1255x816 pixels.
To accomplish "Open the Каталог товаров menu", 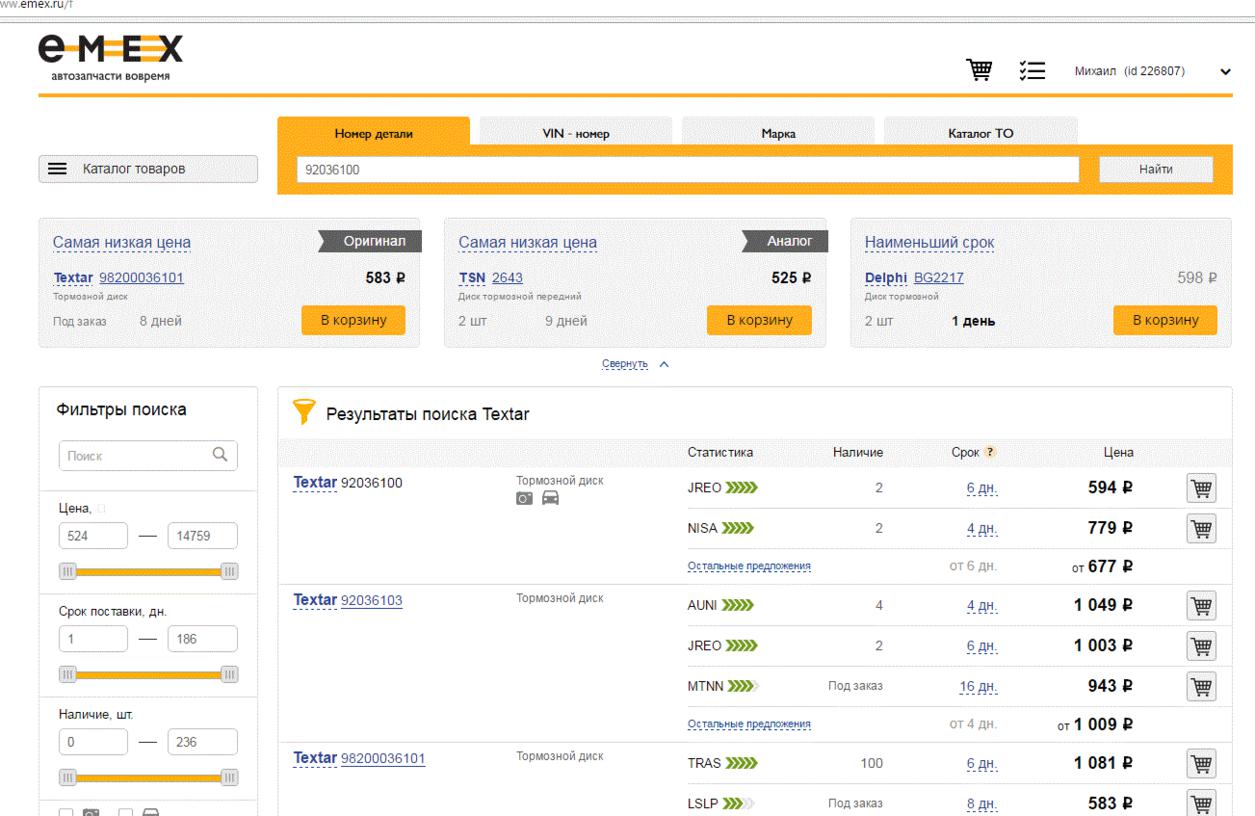I will tap(148, 169).
